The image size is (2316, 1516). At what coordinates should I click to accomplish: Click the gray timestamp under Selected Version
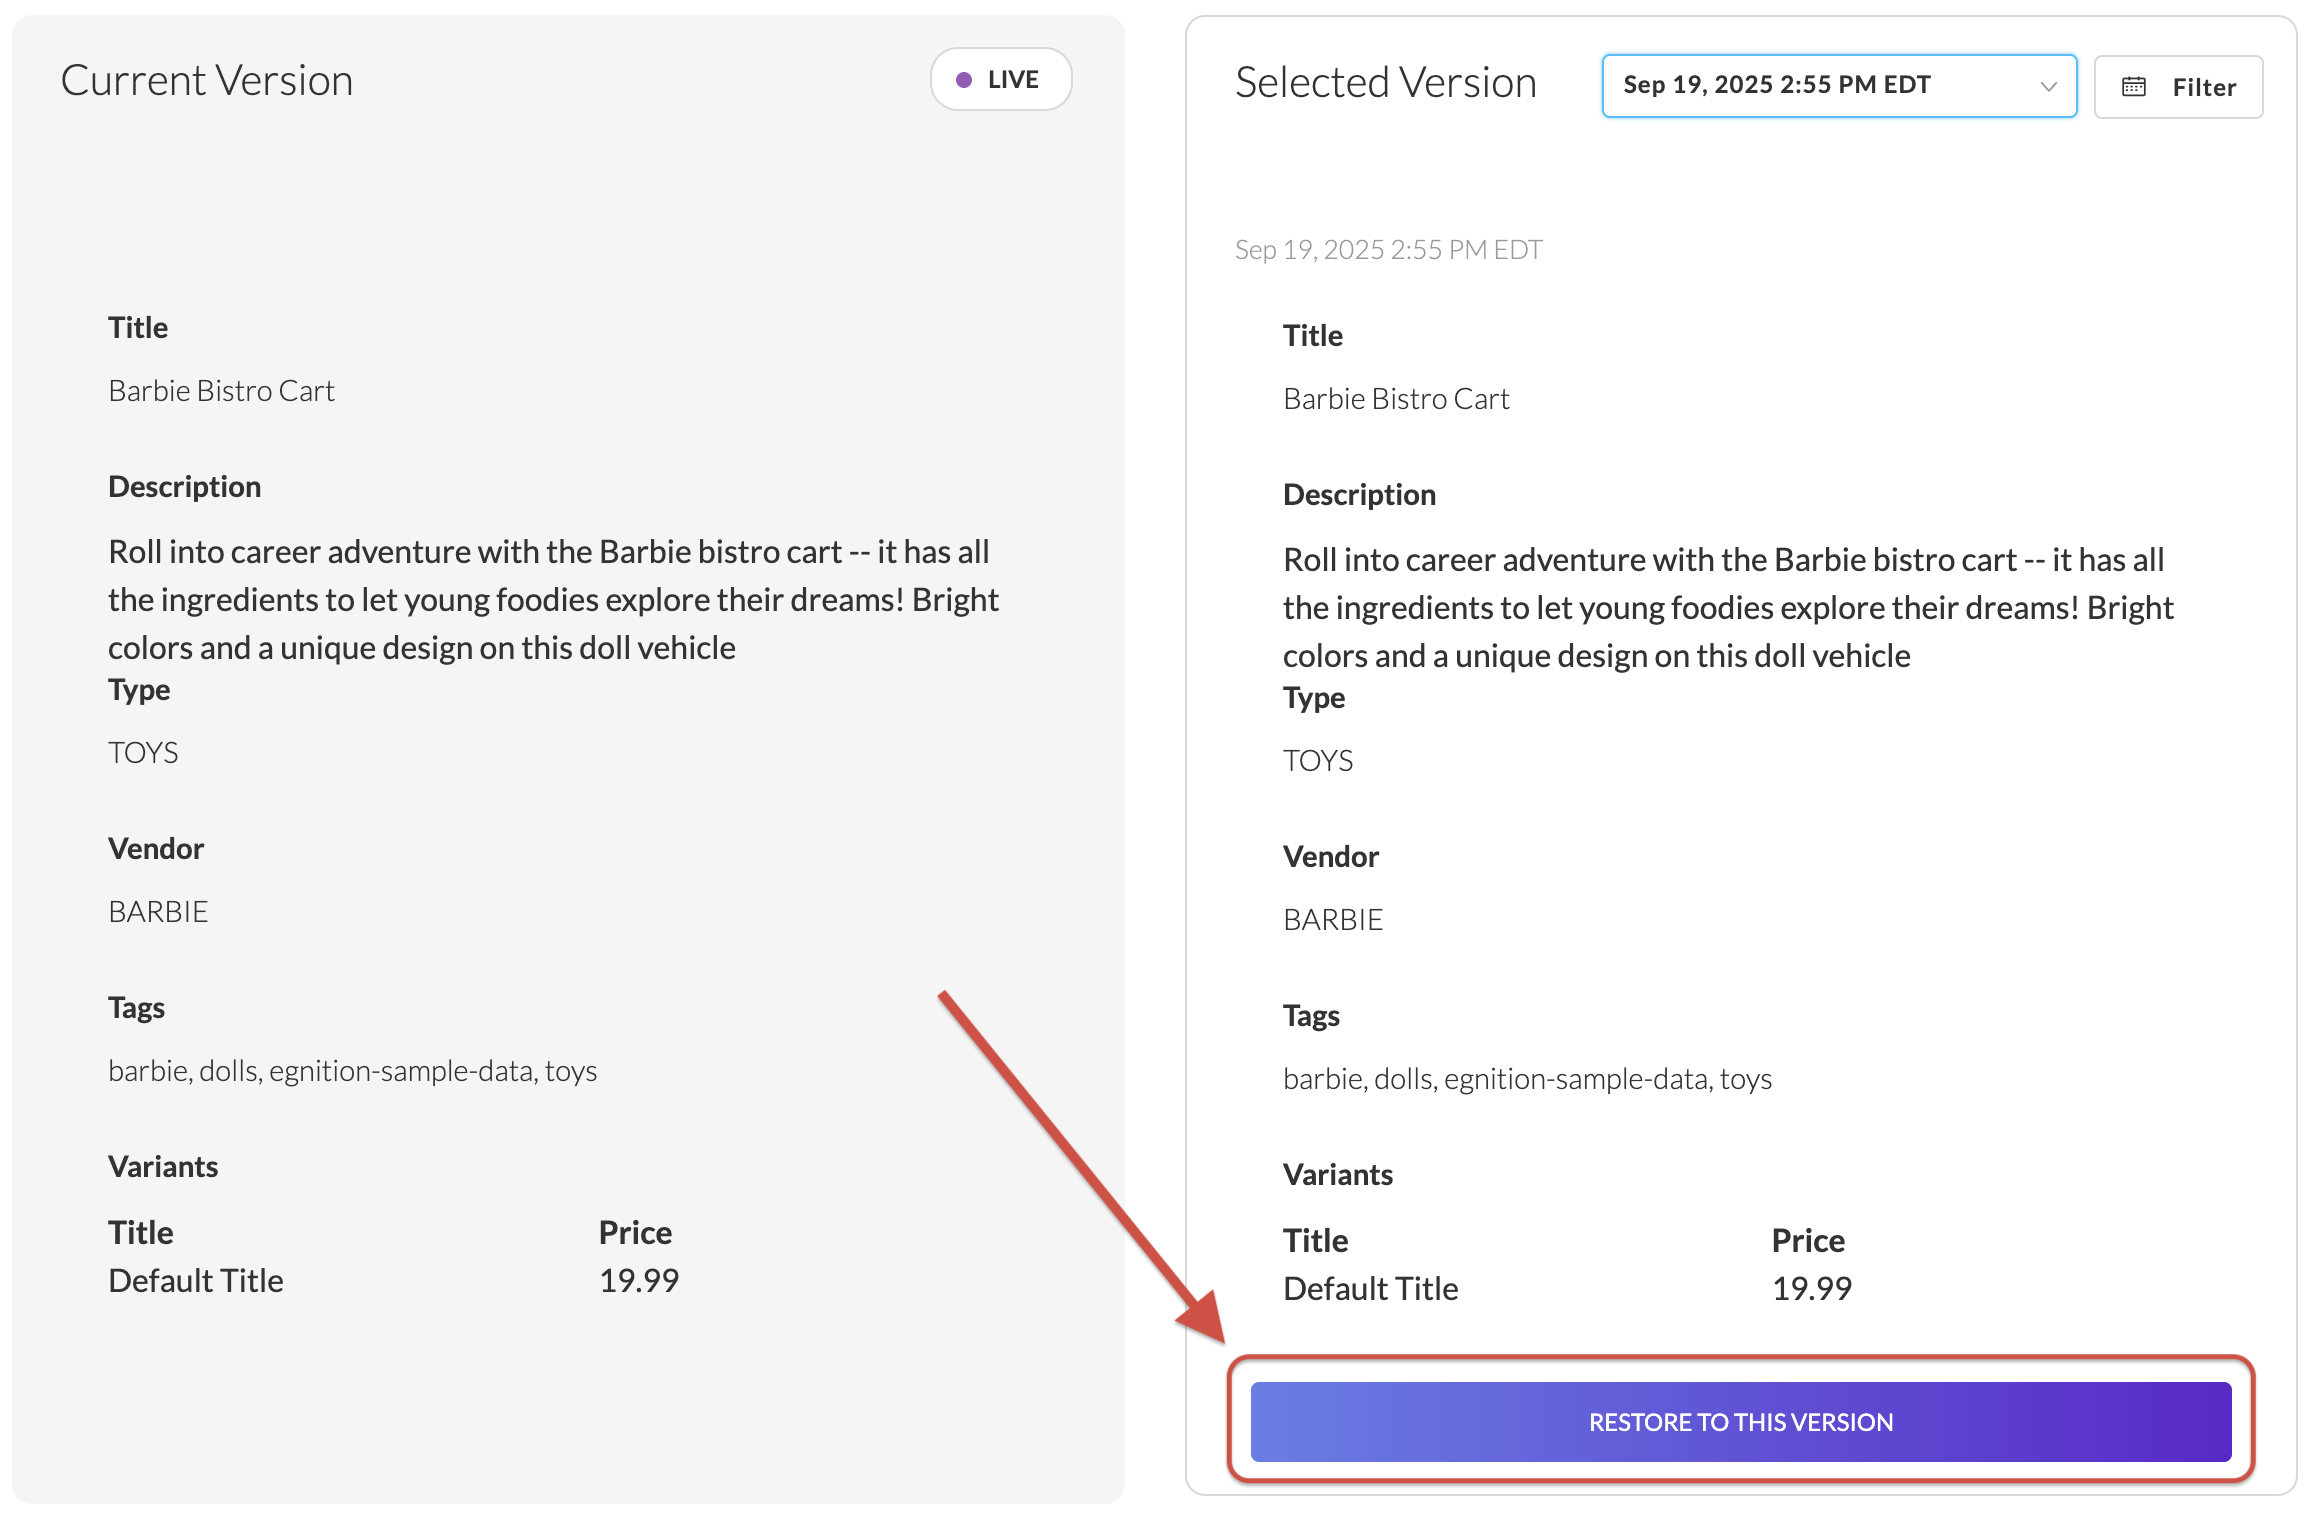pos(1388,250)
